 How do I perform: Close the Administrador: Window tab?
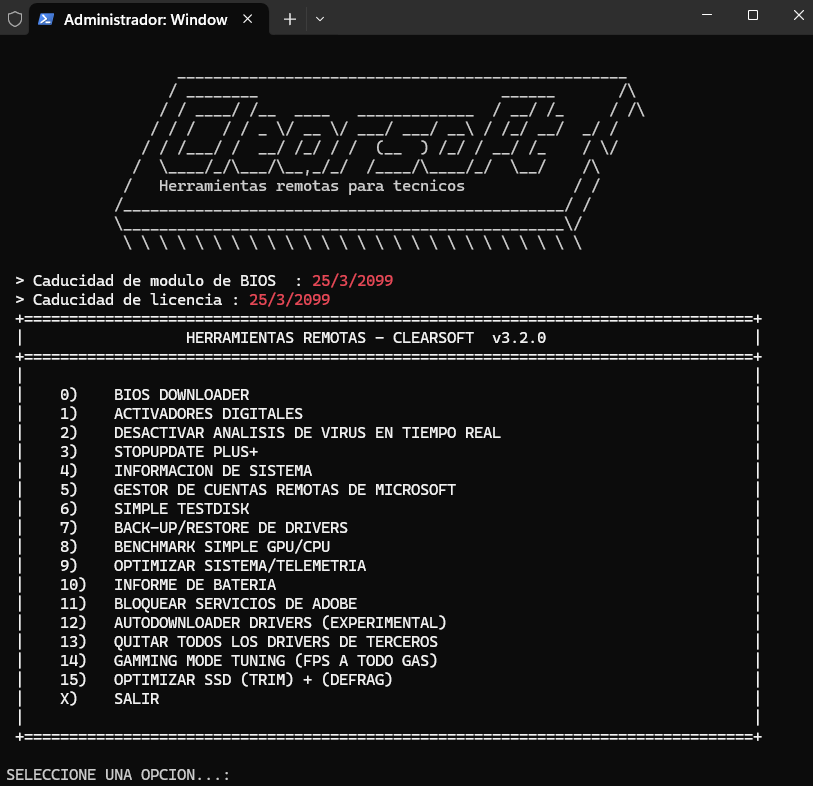pos(248,19)
